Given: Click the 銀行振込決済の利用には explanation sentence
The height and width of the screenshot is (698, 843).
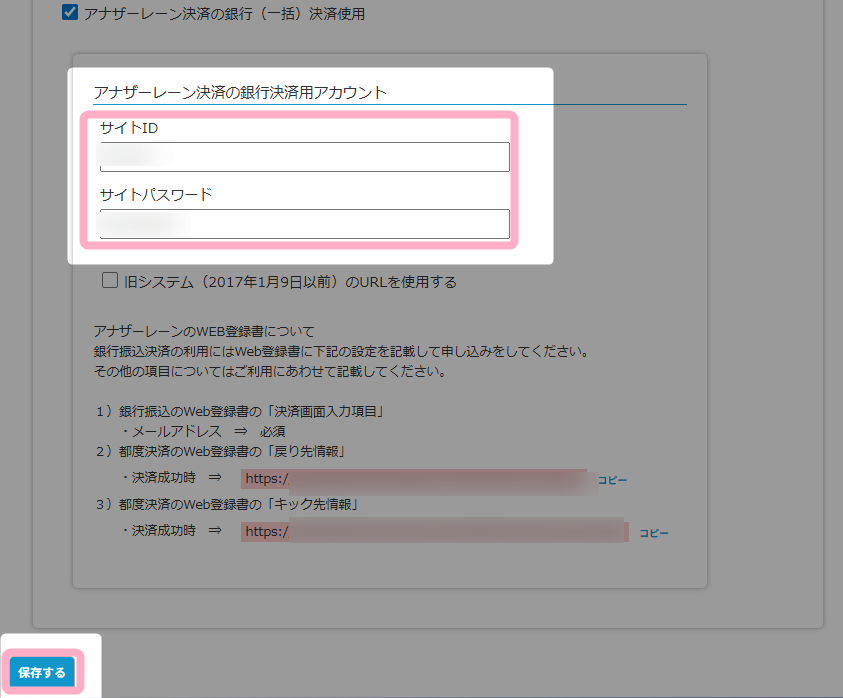Looking at the screenshot, I should [338, 352].
